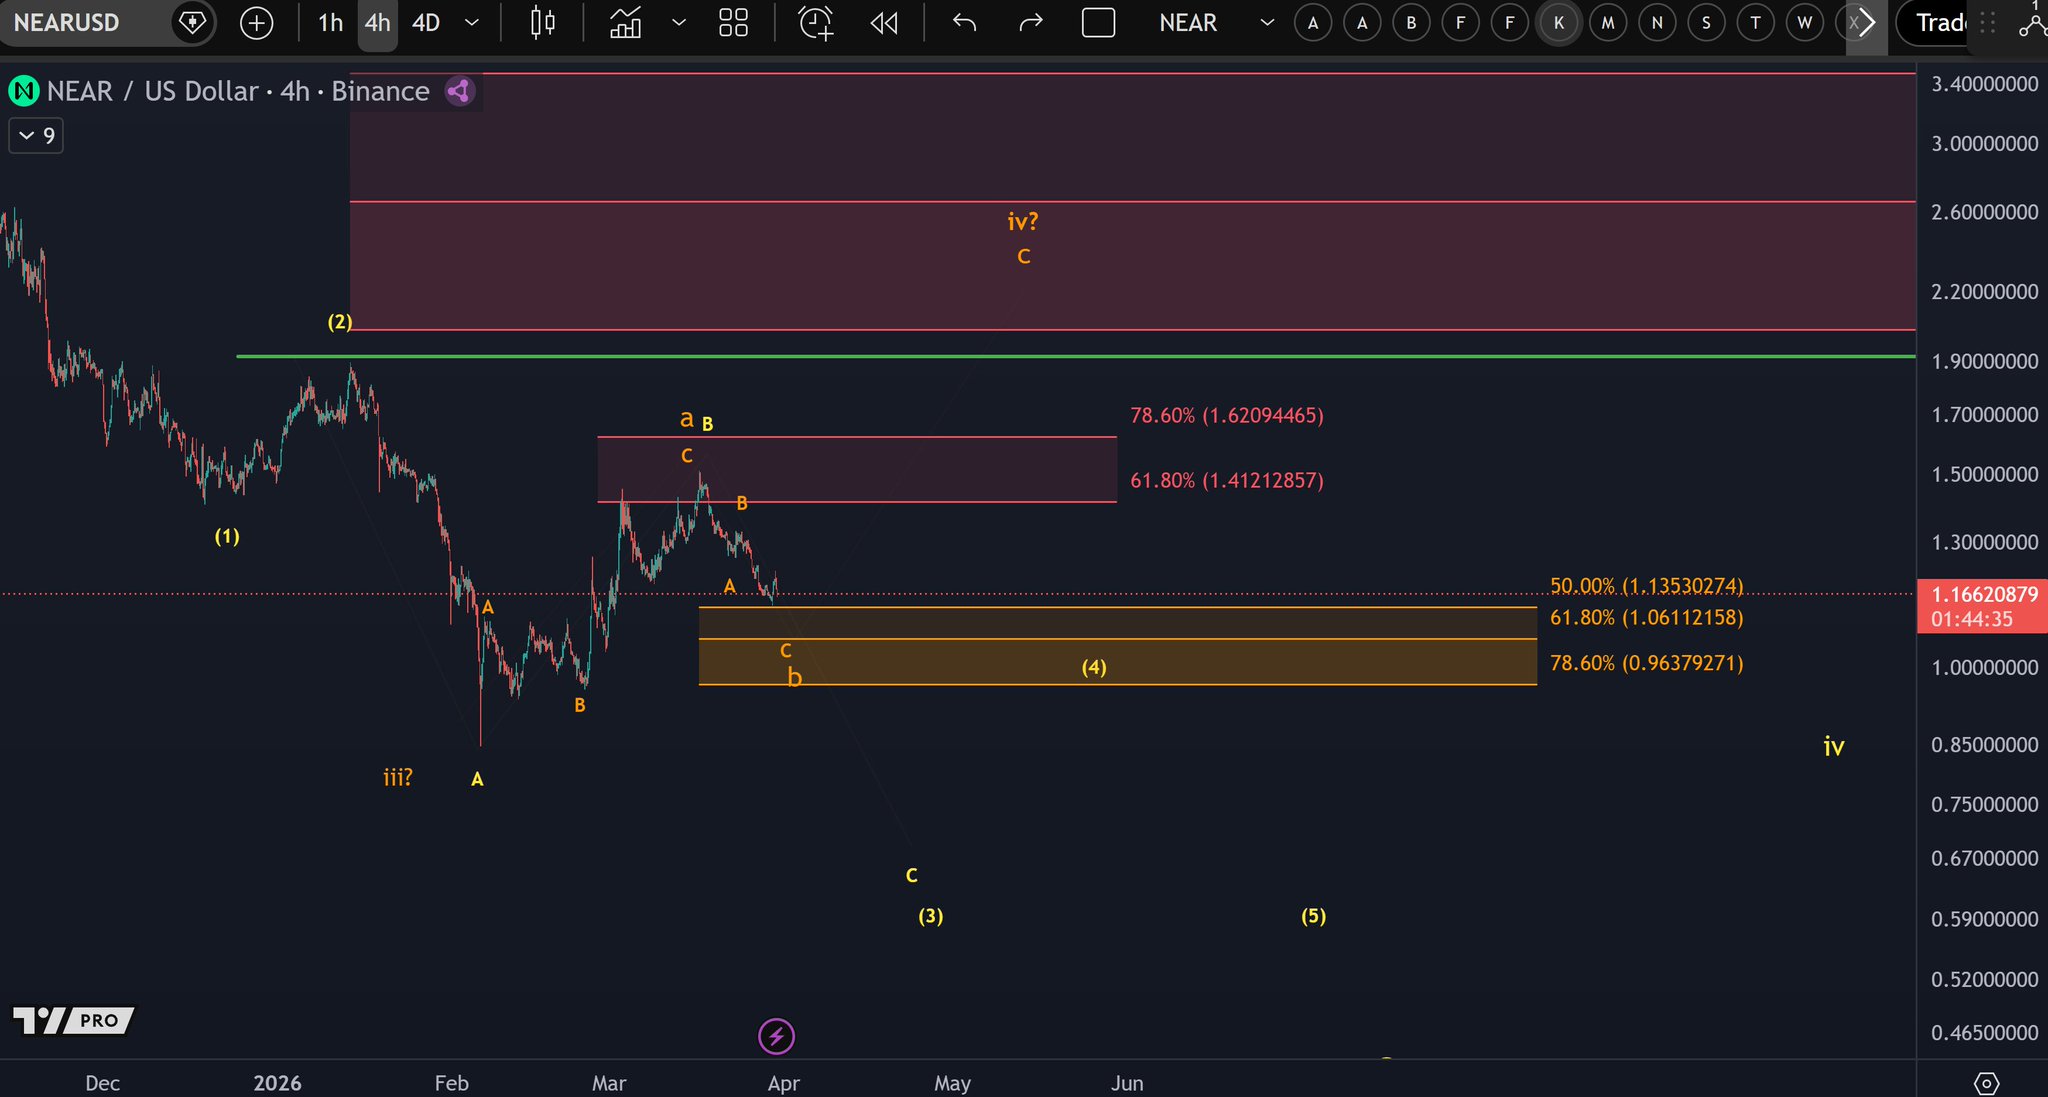
Task: Select the 4D timeframe
Action: [x=426, y=22]
